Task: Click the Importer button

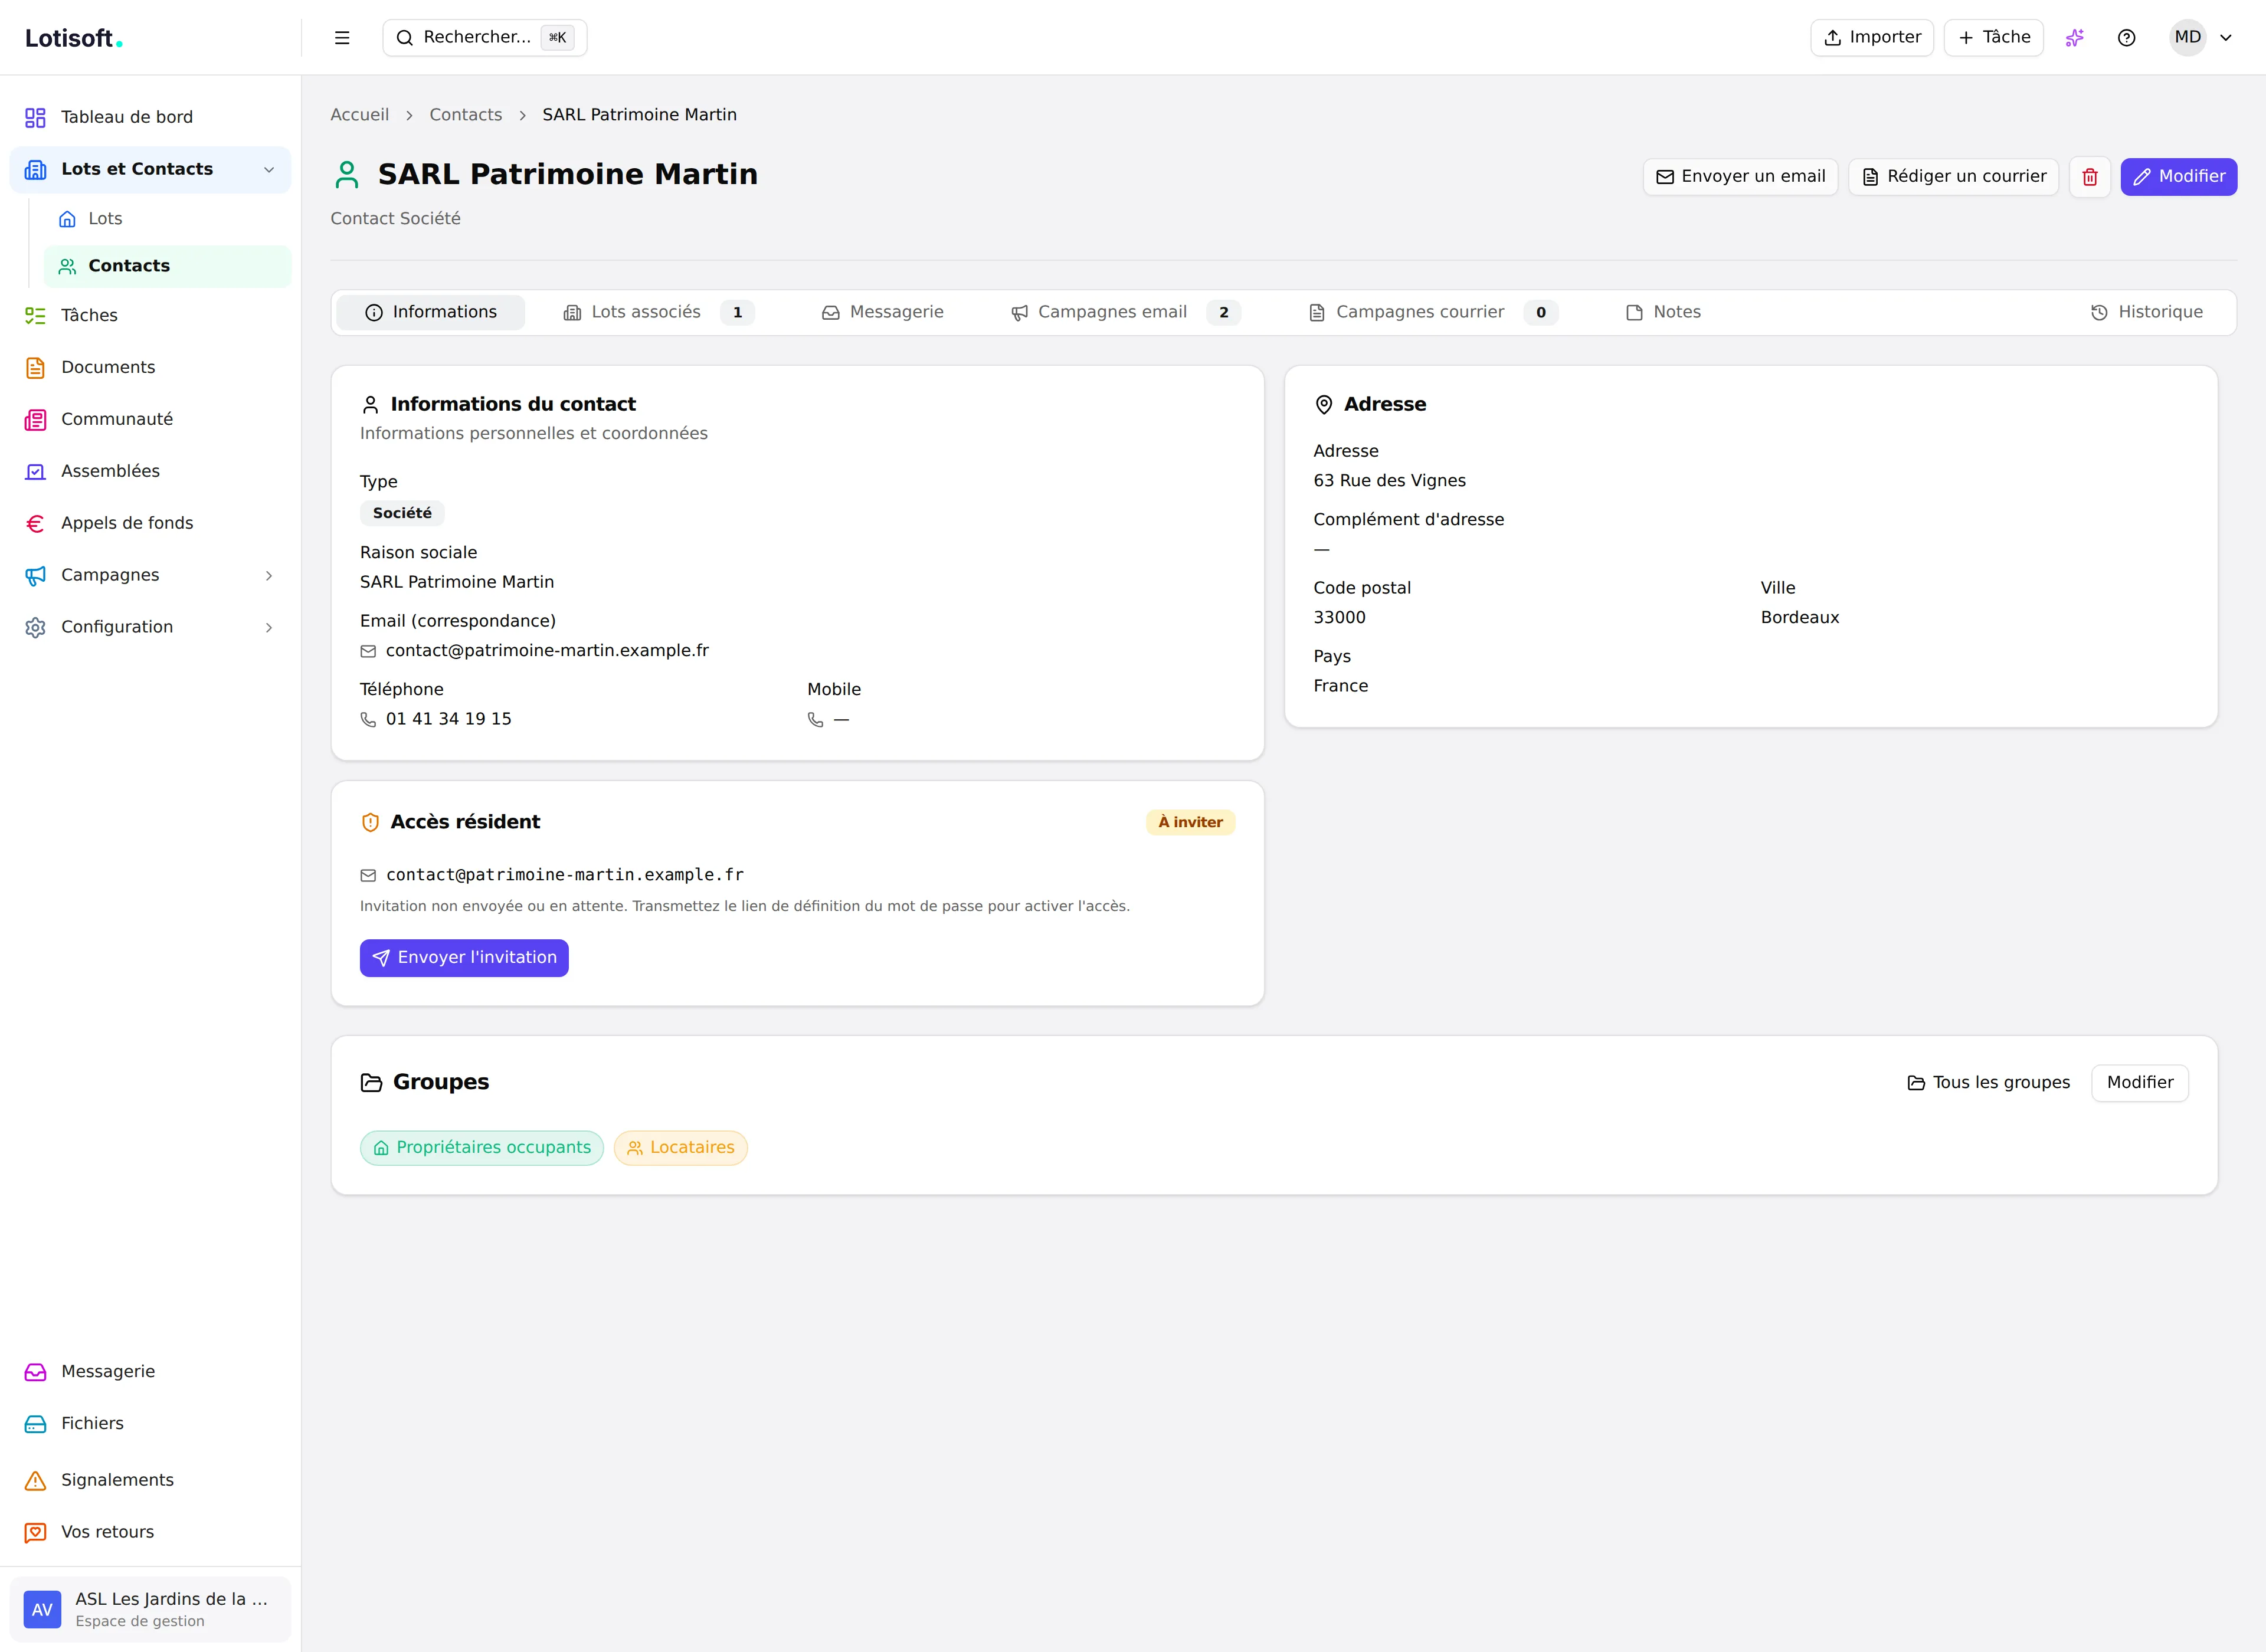Action: pos(1872,38)
